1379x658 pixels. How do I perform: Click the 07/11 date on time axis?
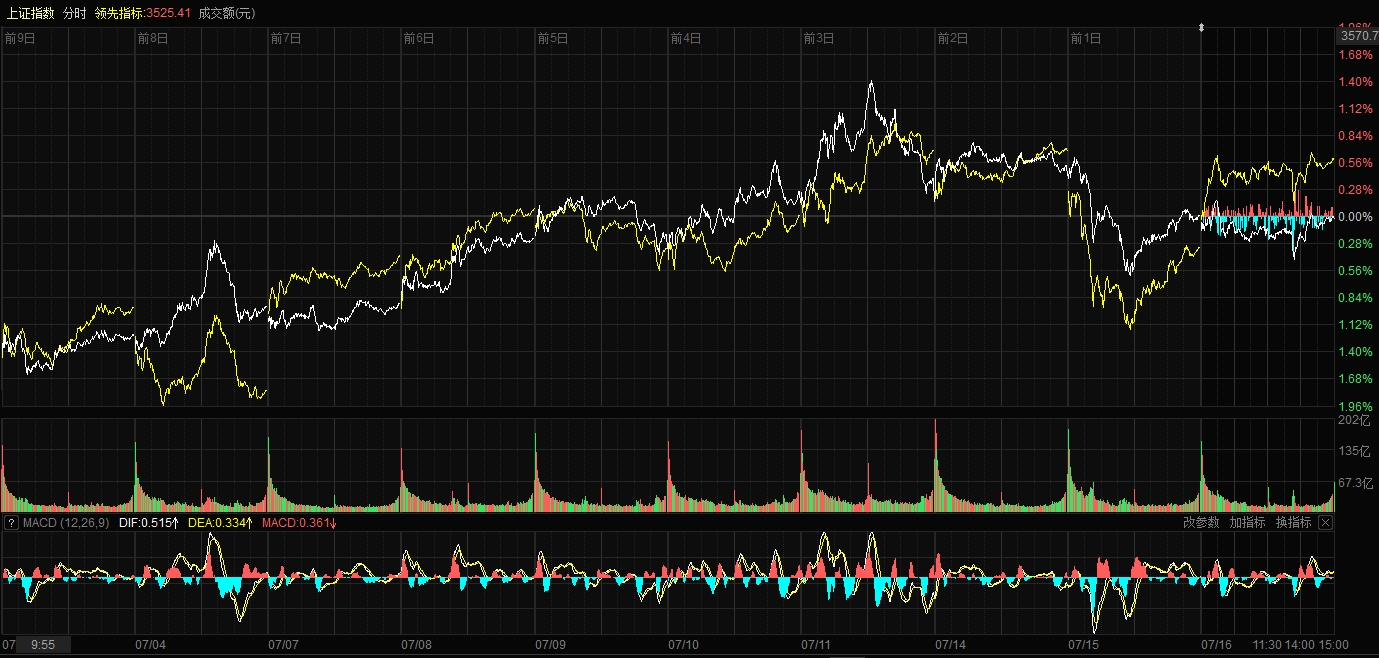coord(817,646)
